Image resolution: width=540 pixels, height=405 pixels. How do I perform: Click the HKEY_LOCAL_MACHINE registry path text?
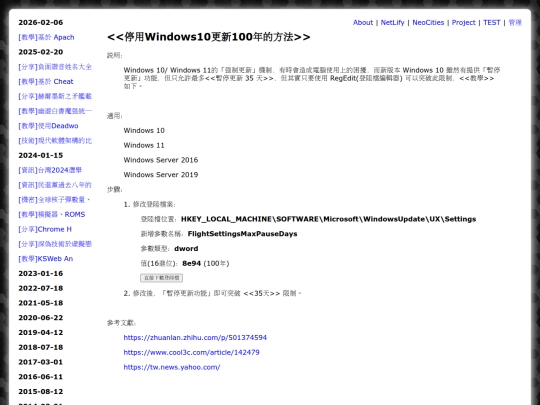click(329, 219)
